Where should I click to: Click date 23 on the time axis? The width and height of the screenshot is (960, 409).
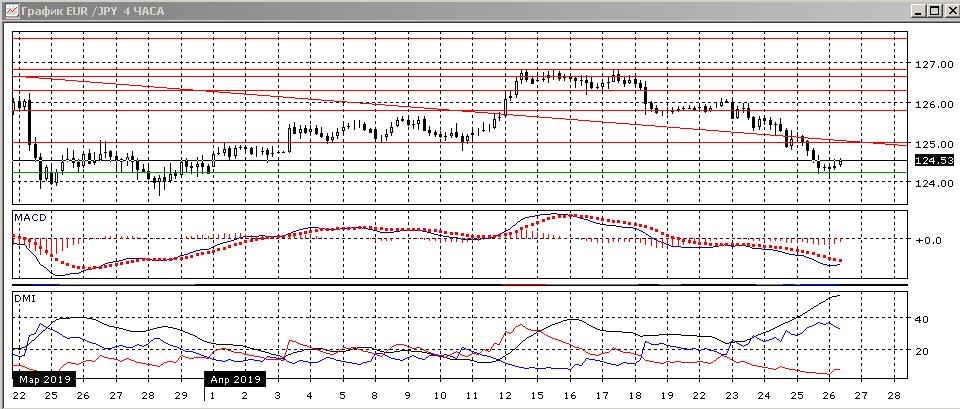(732, 396)
